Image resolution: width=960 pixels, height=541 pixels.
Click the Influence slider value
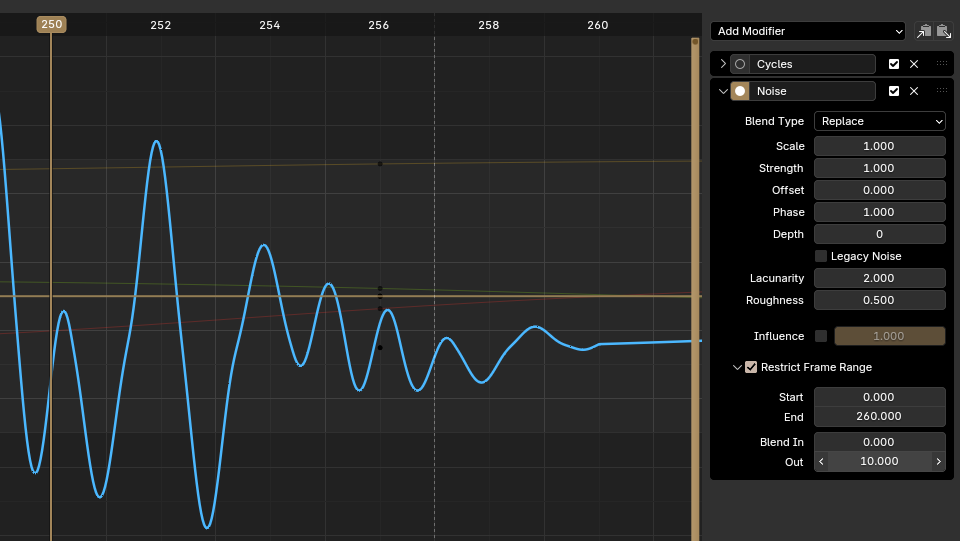click(x=890, y=336)
